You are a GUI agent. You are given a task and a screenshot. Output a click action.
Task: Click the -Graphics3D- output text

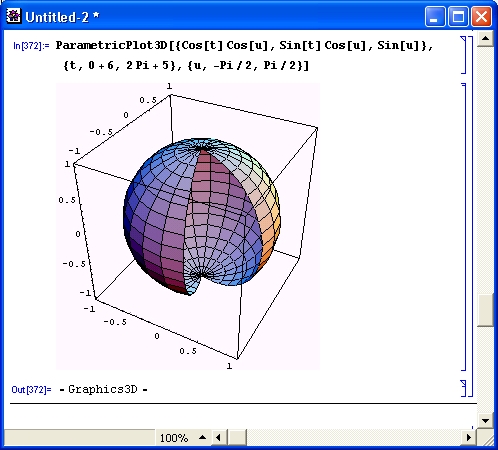tap(103, 389)
